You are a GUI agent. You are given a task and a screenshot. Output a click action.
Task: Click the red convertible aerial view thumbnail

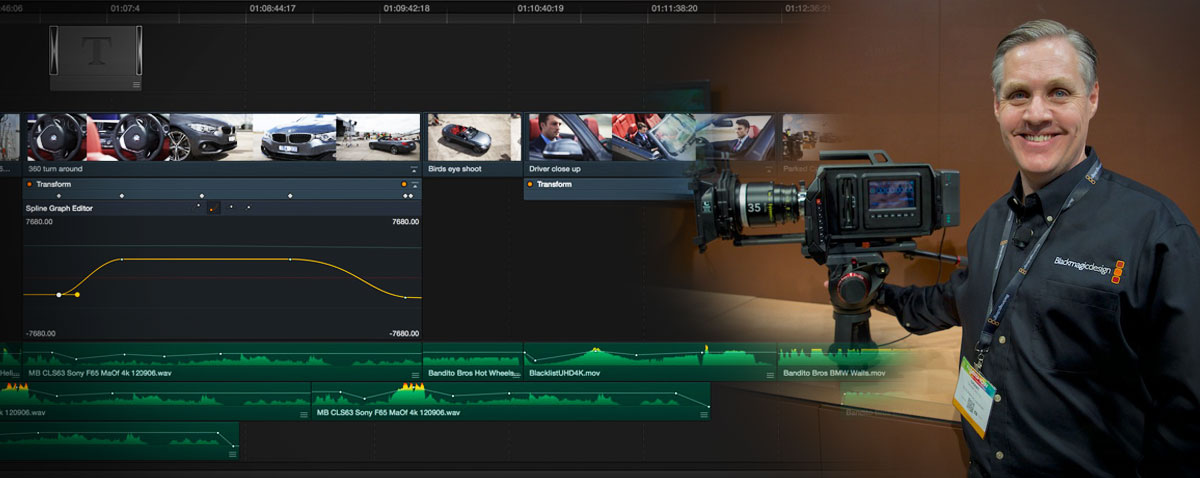(x=474, y=137)
